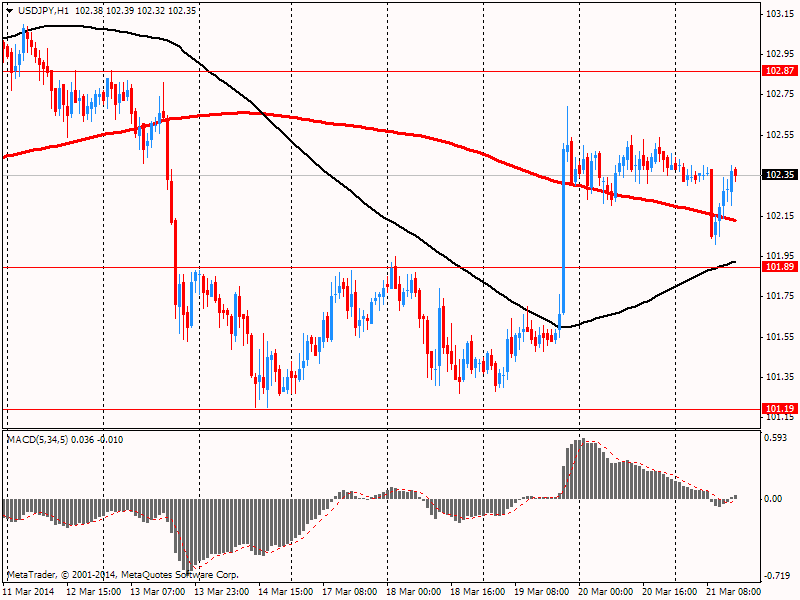The width and height of the screenshot is (800, 600).
Task: Click the 101.35 price scale value
Action: click(x=780, y=377)
